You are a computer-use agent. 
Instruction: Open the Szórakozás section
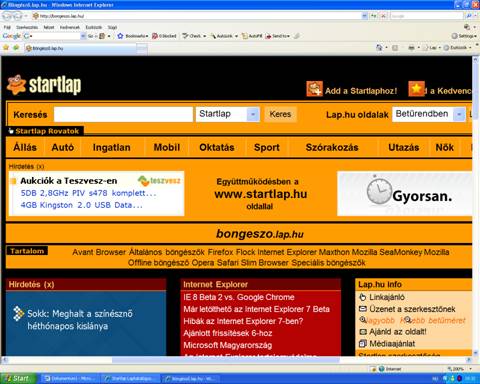(332, 147)
